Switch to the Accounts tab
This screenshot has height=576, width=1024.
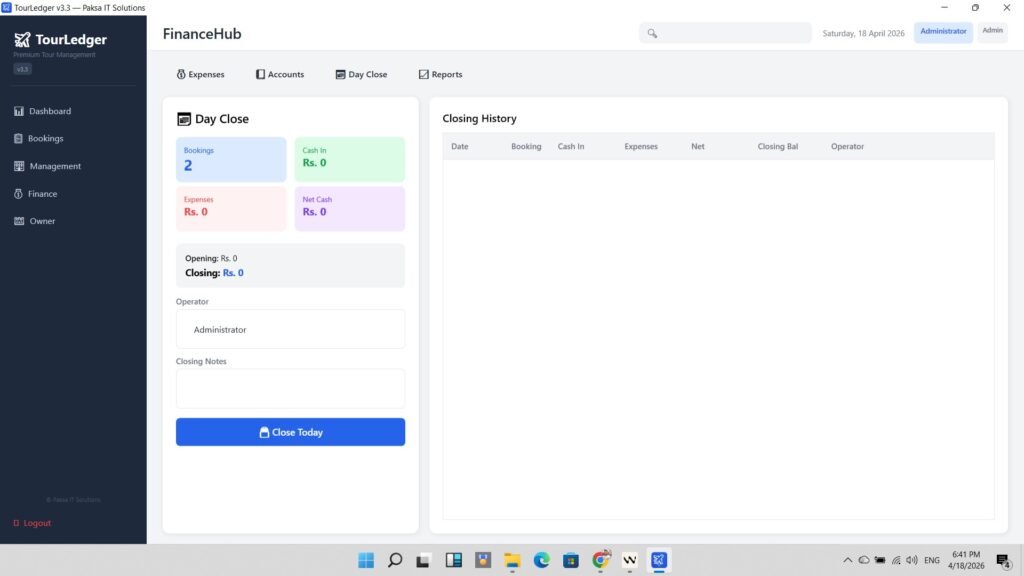click(x=280, y=74)
